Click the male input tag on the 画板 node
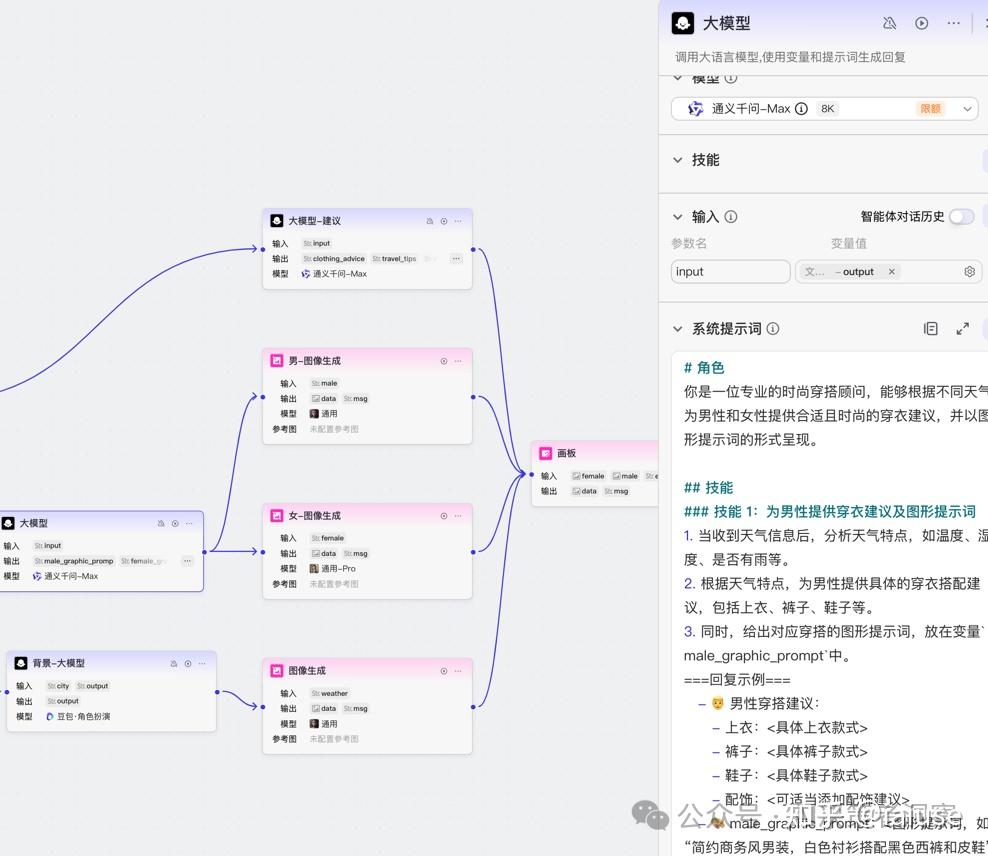988x856 pixels. point(625,476)
